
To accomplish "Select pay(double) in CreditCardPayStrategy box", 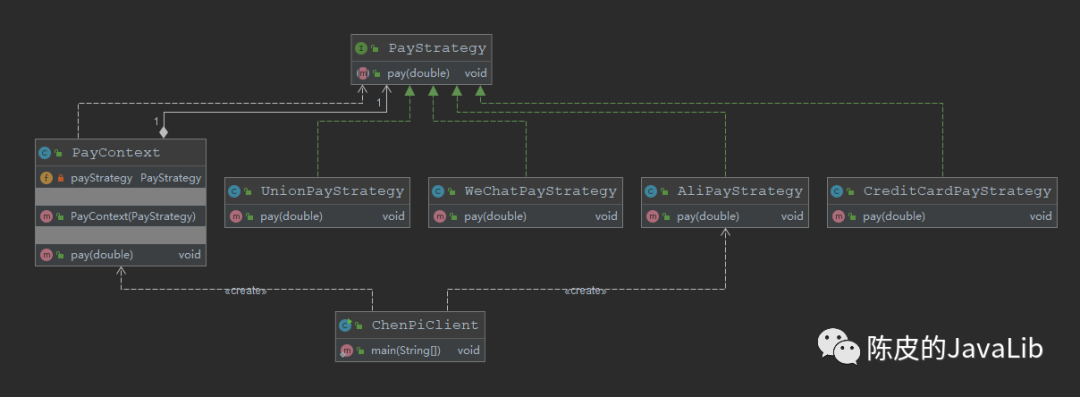I will (x=942, y=216).
